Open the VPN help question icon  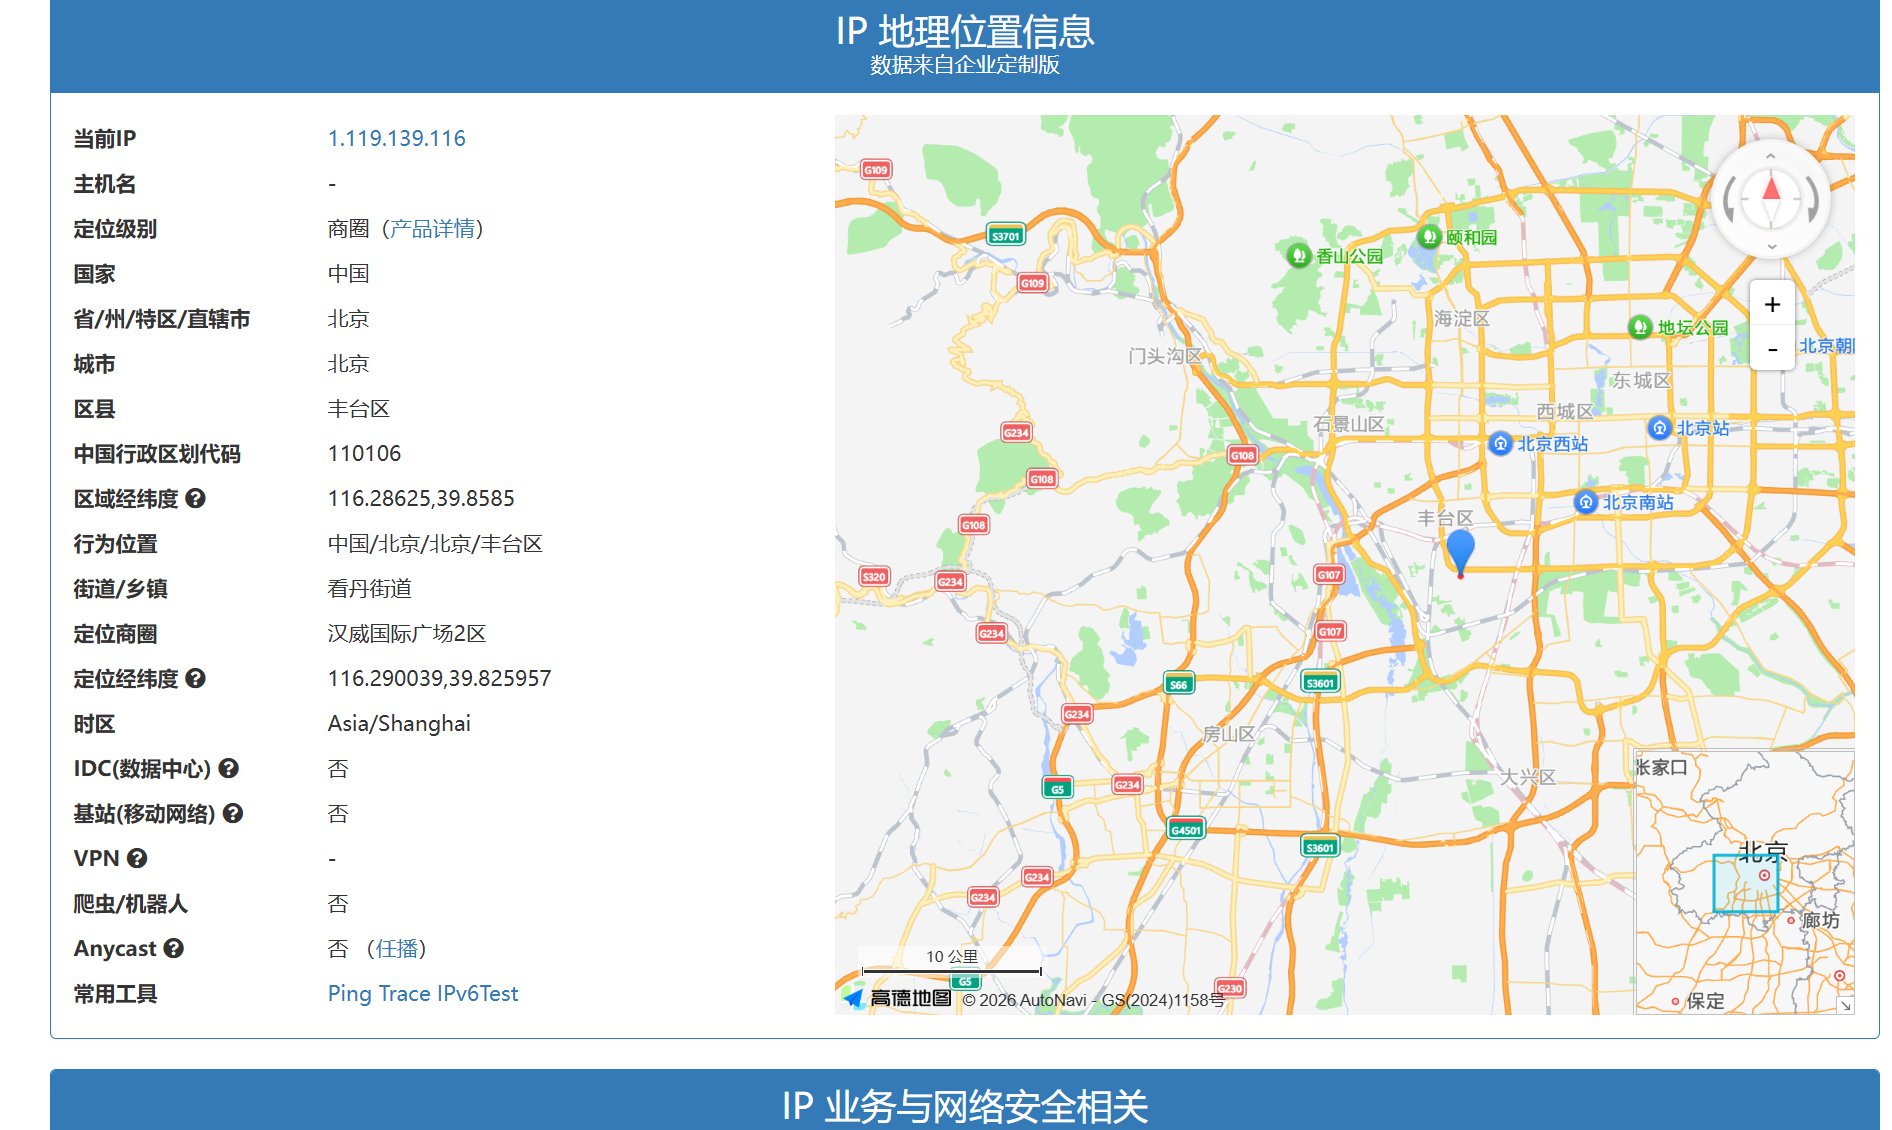point(137,858)
